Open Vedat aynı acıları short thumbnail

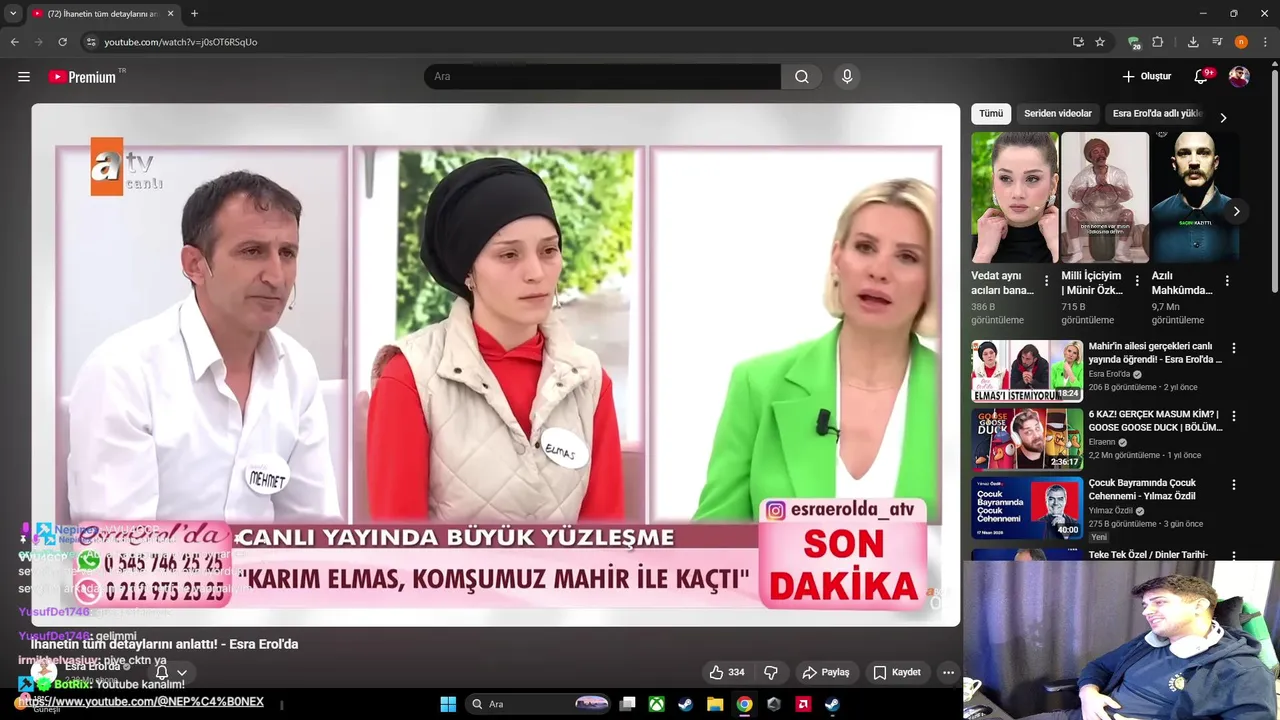1014,197
